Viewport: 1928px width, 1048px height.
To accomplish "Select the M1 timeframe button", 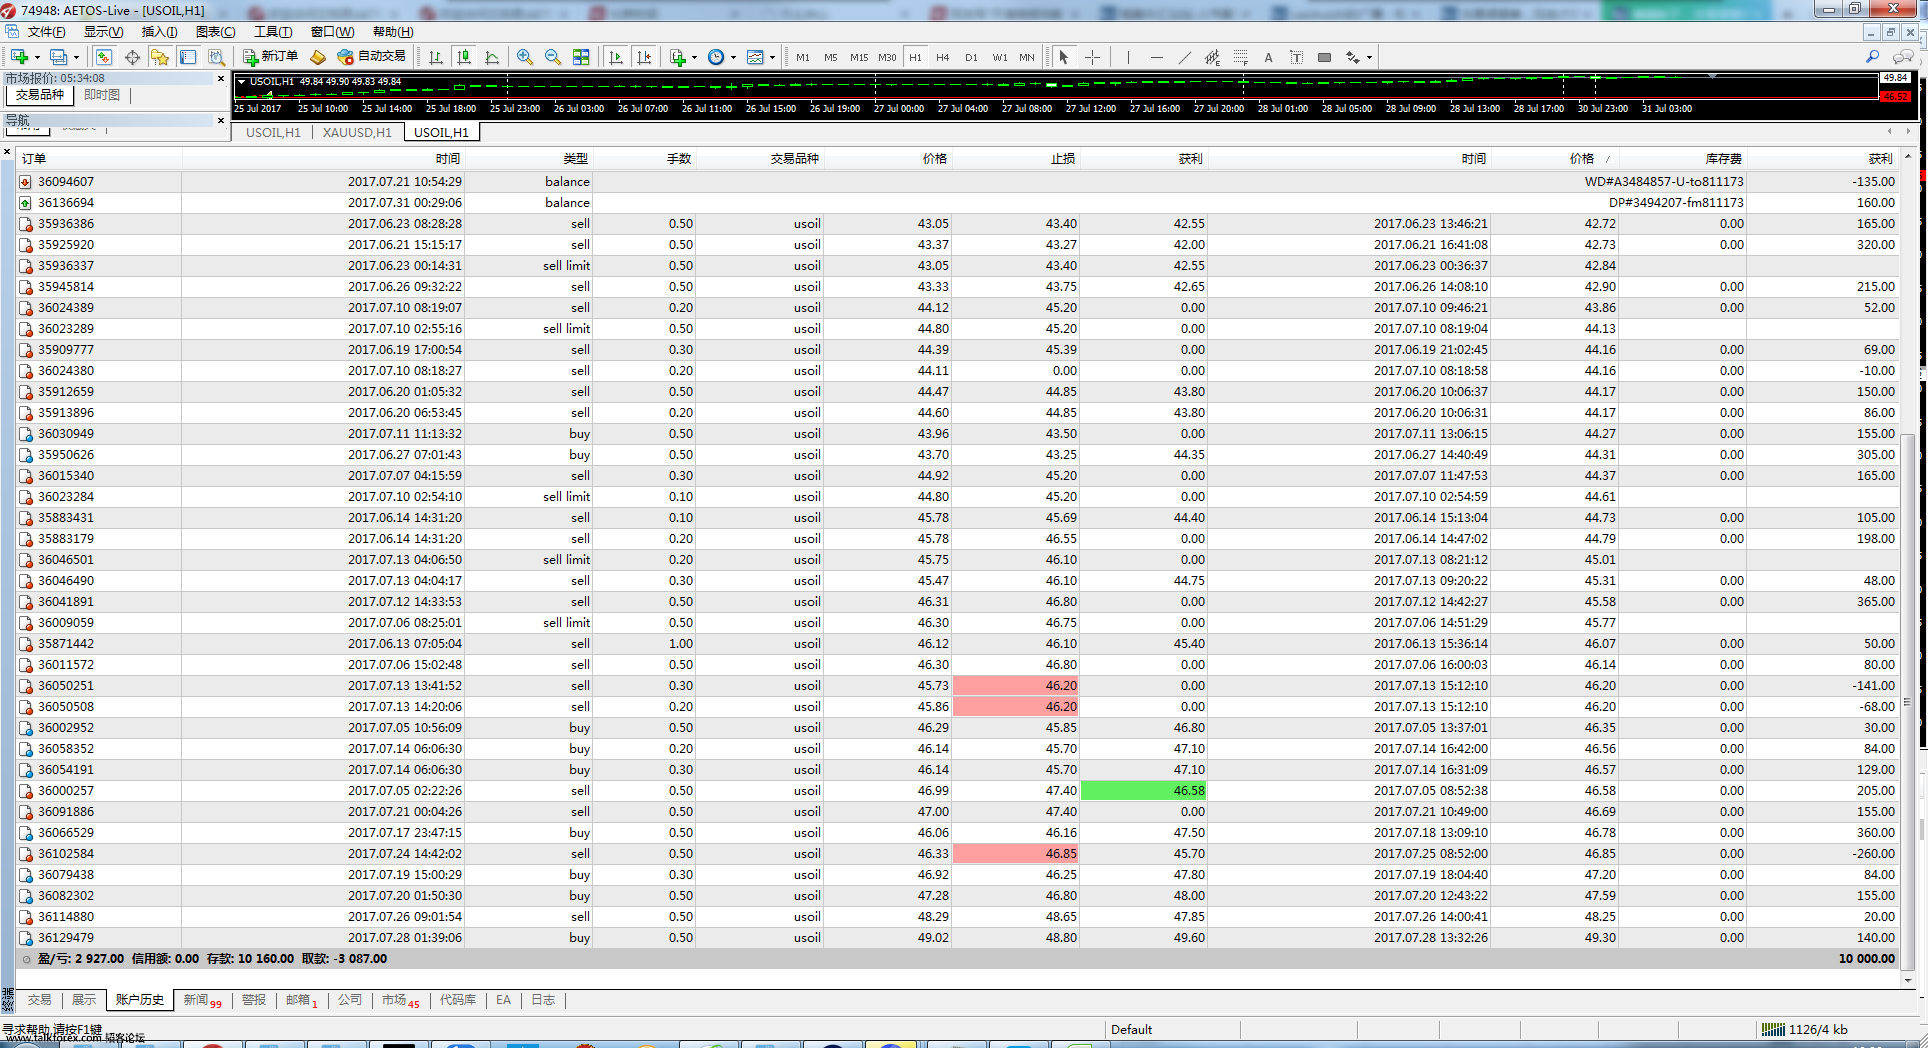I will [803, 57].
